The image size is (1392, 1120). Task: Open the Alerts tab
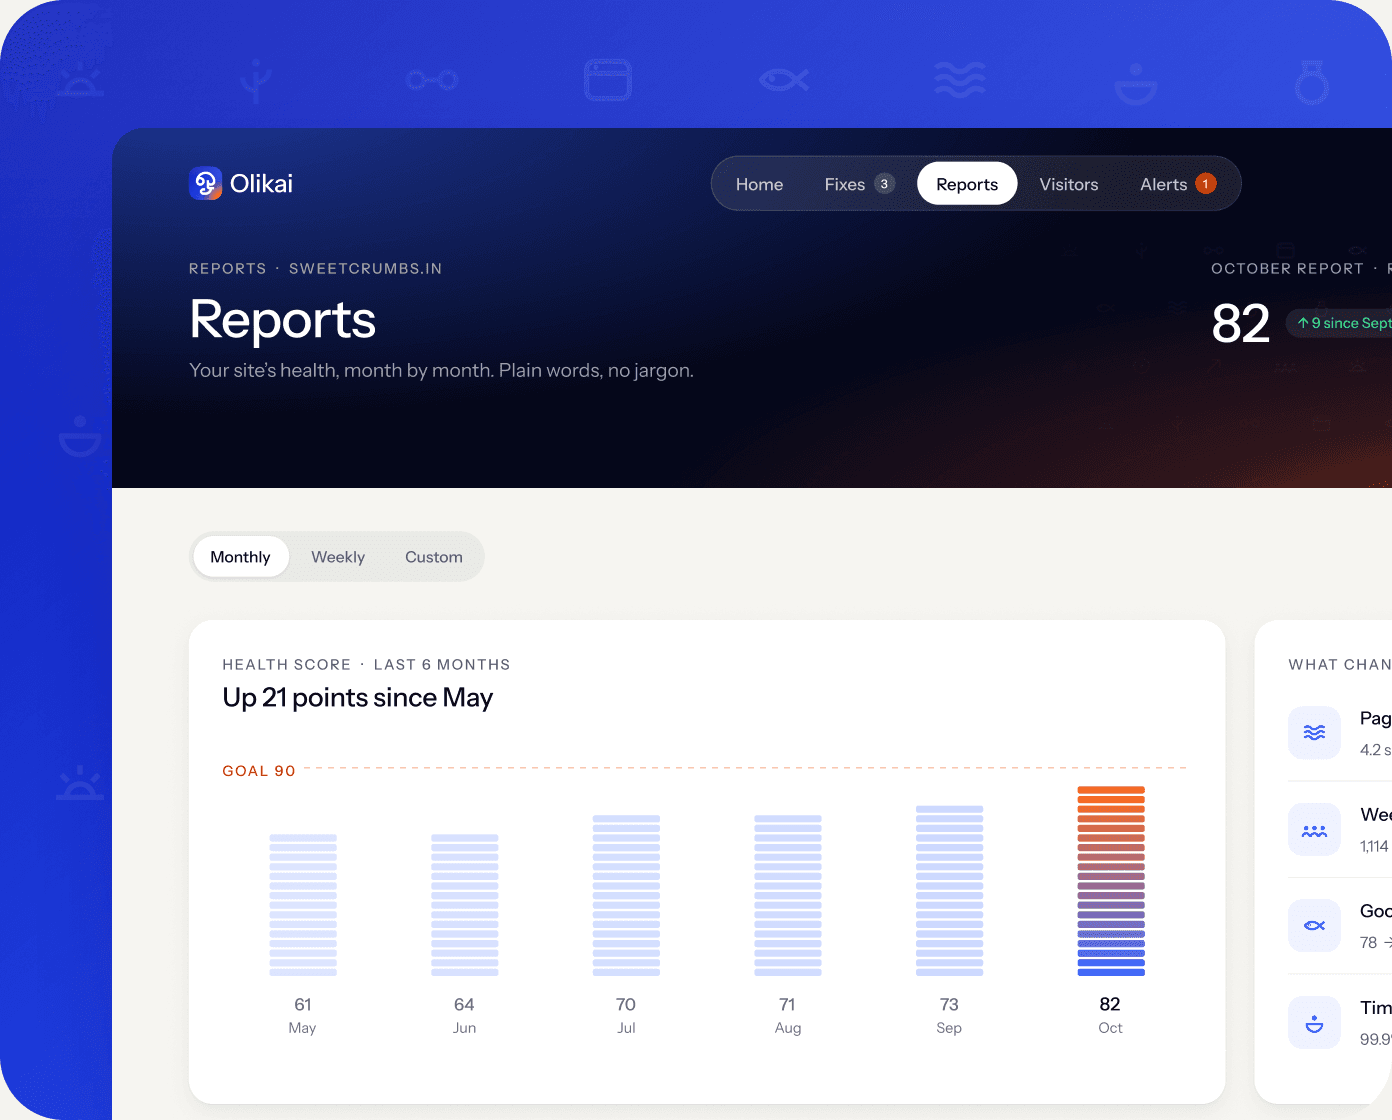tap(1177, 184)
